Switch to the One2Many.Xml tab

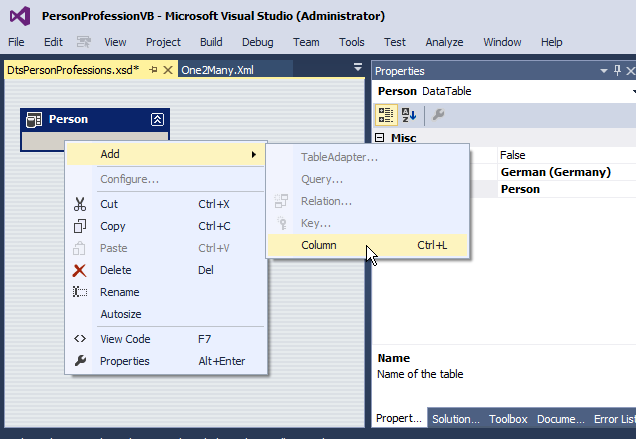pyautogui.click(x=235, y=70)
